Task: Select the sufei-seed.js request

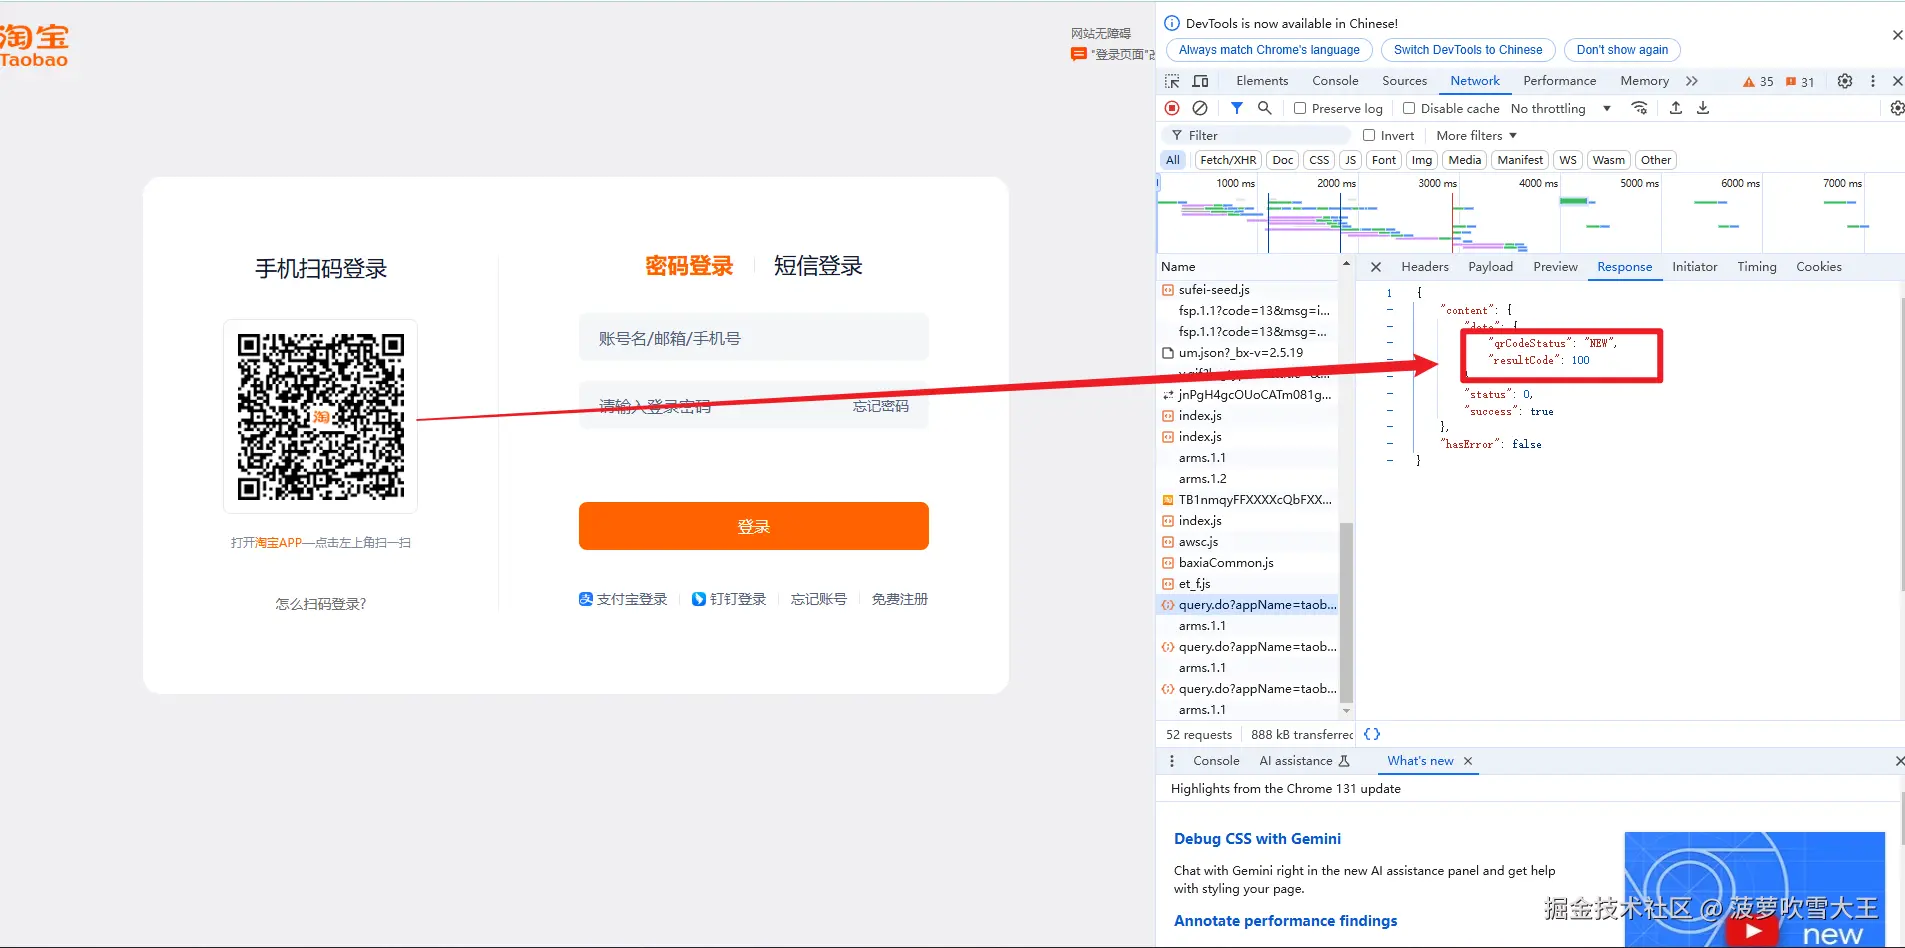Action: [1247, 290]
